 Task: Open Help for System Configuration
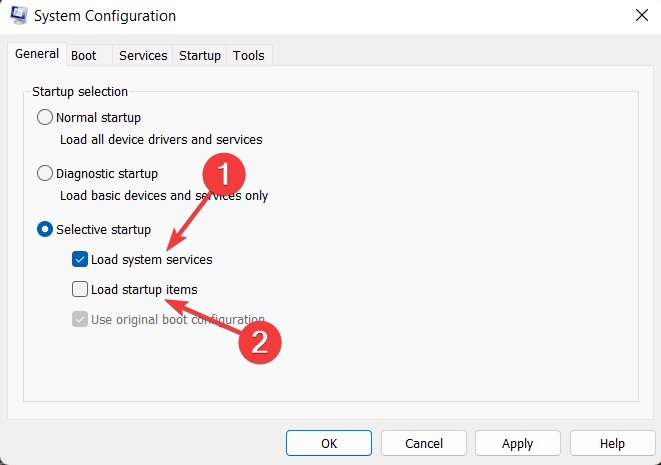(x=612, y=443)
